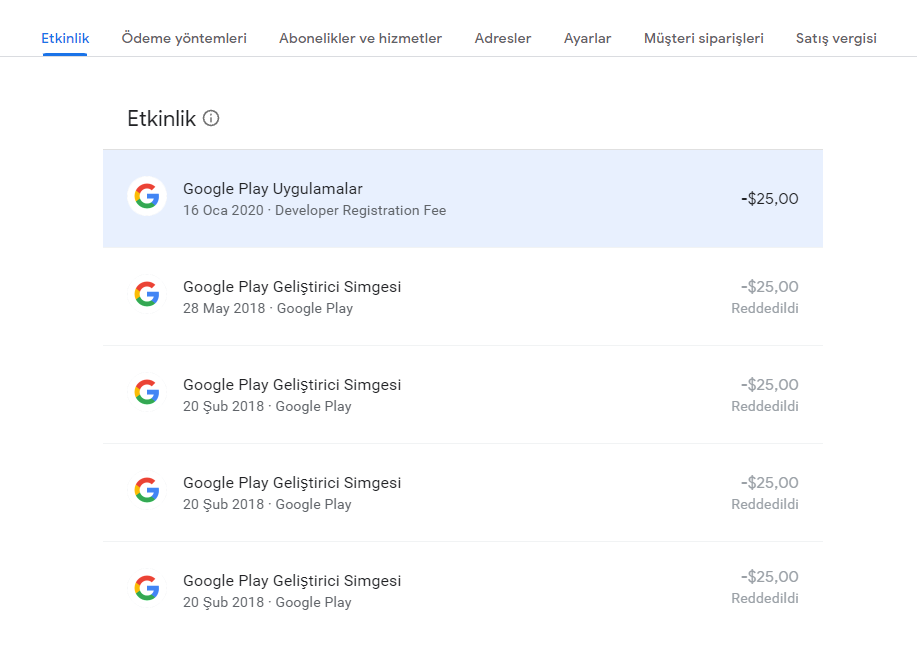Open Müşteri siparişleri tab
This screenshot has width=917, height=659.
tap(704, 39)
